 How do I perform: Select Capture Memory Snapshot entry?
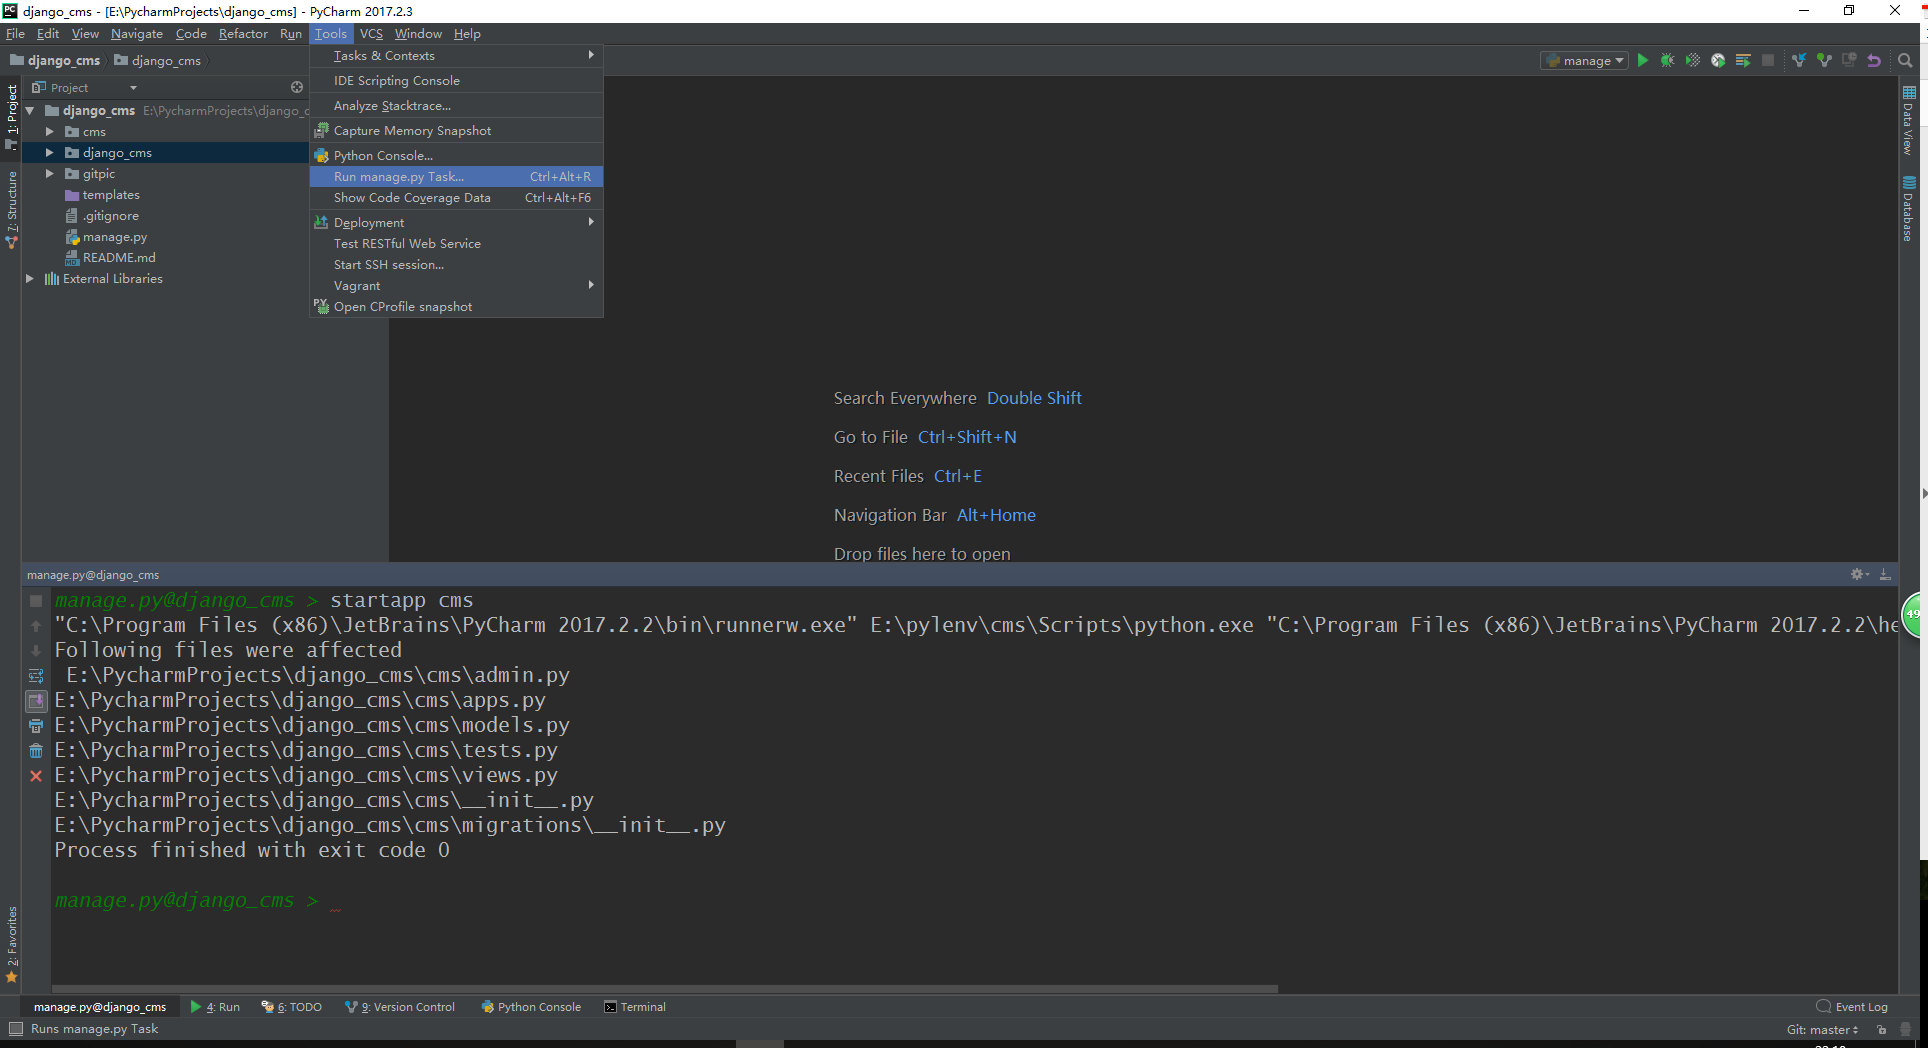(456, 131)
